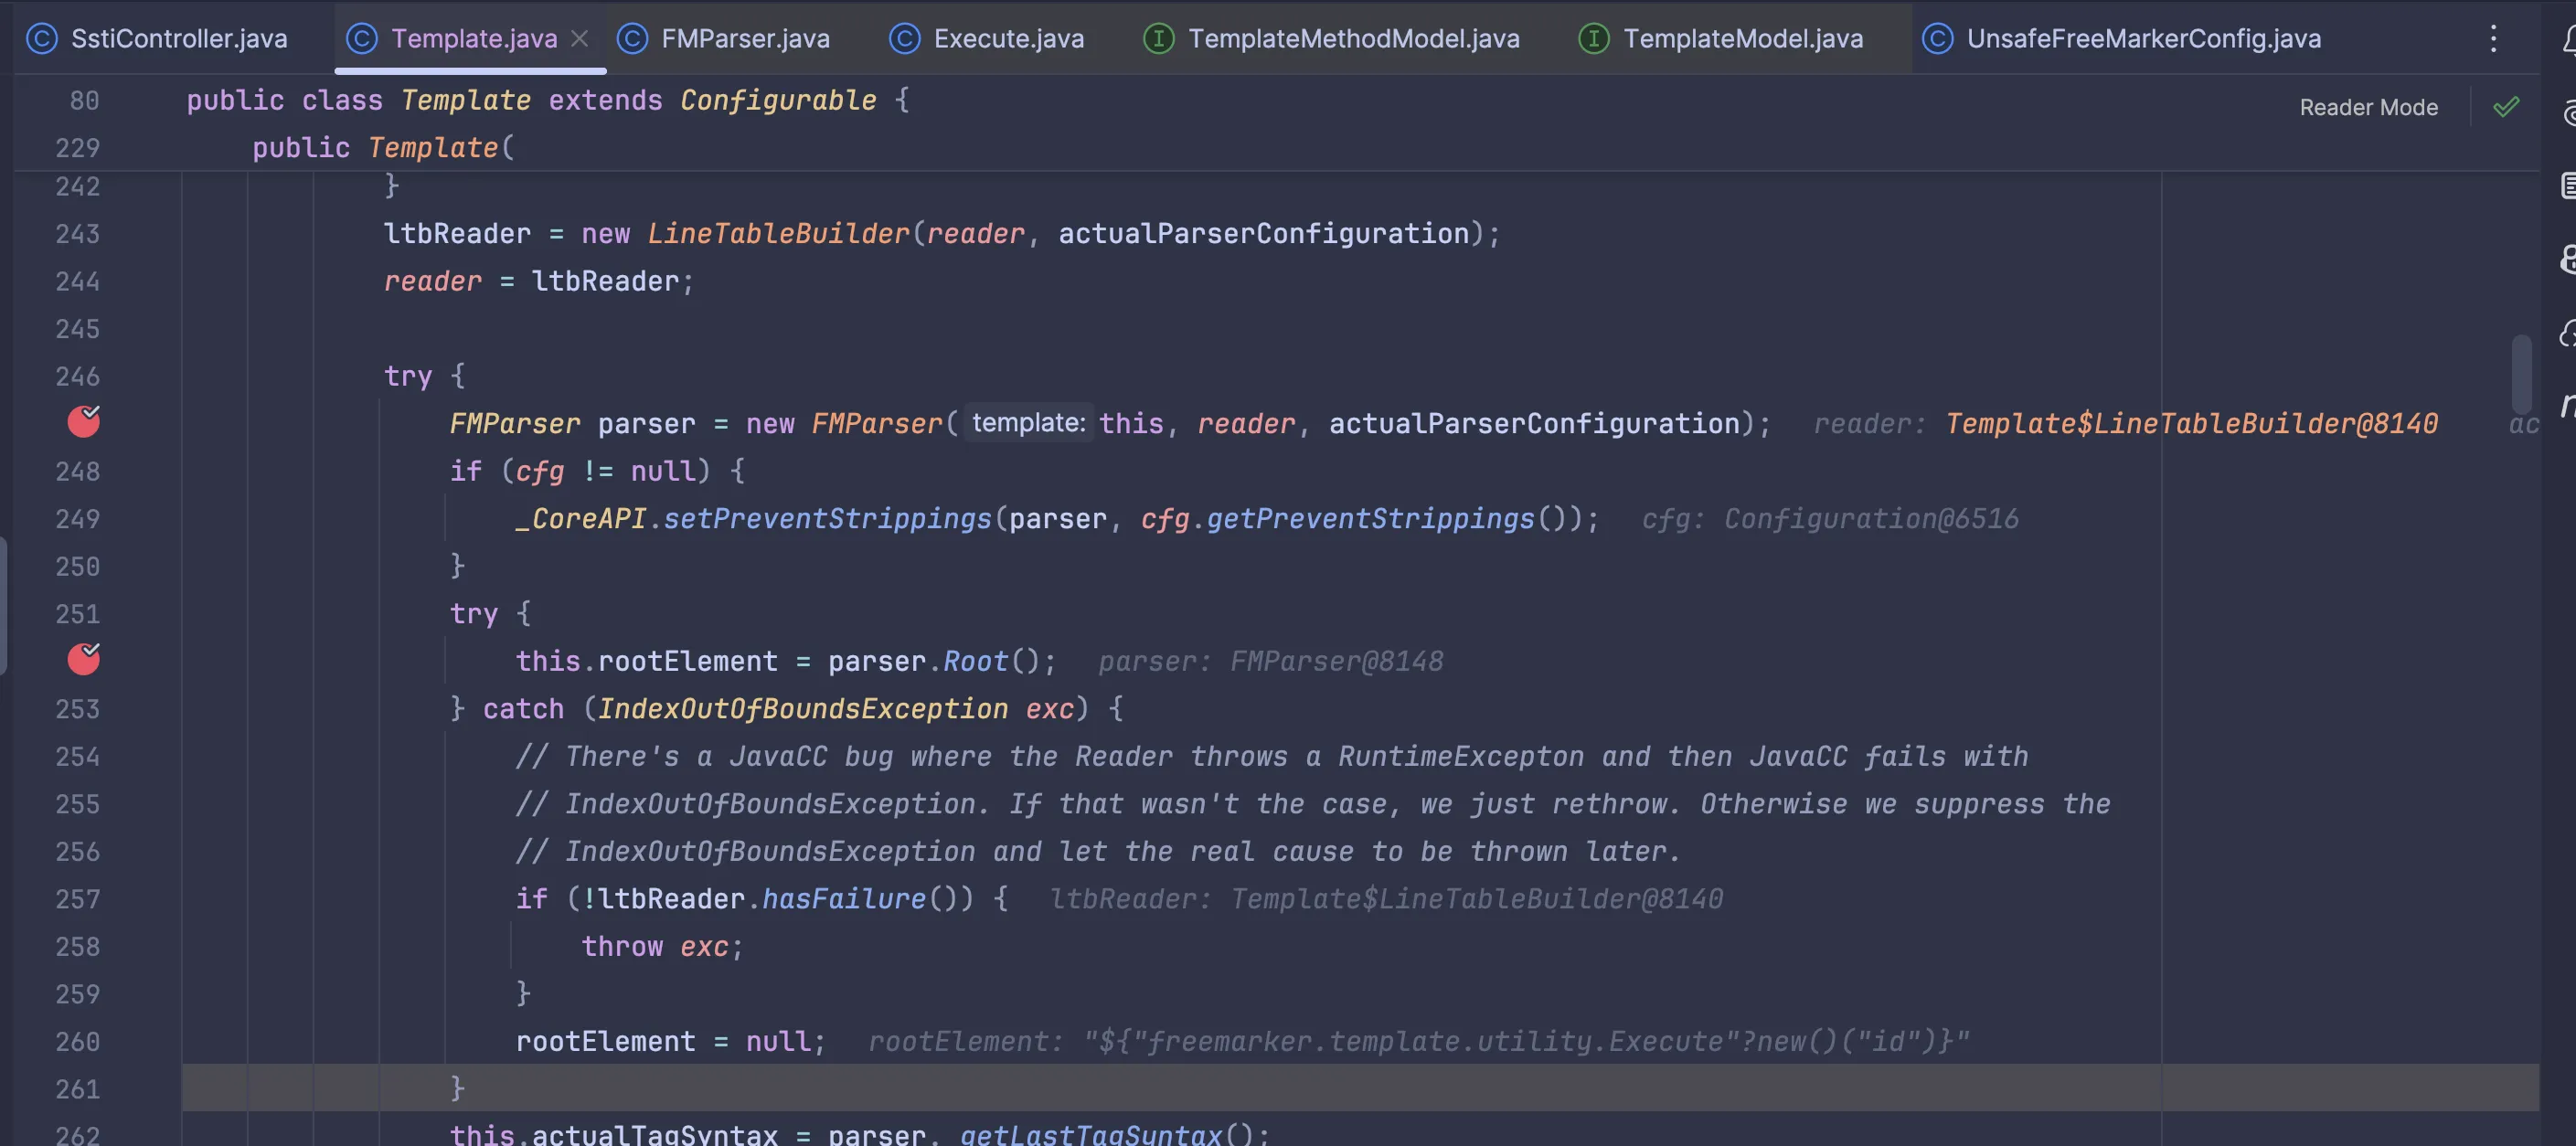Click the Reader Mode label
2576x1146 pixels.
point(2368,107)
